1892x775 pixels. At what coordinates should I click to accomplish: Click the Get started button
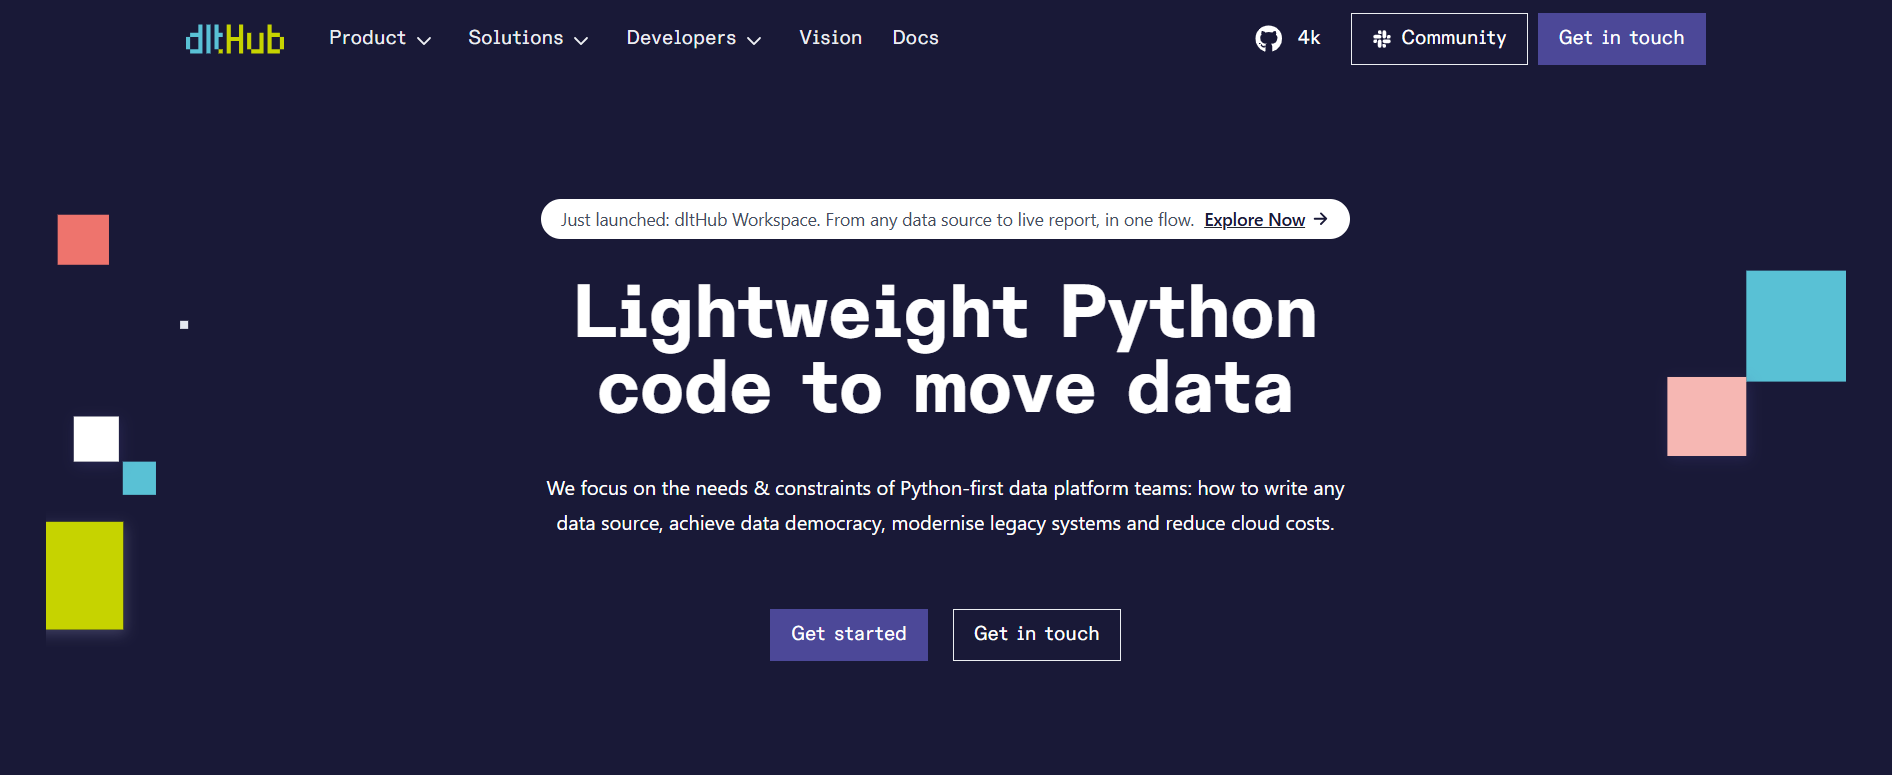tap(848, 635)
